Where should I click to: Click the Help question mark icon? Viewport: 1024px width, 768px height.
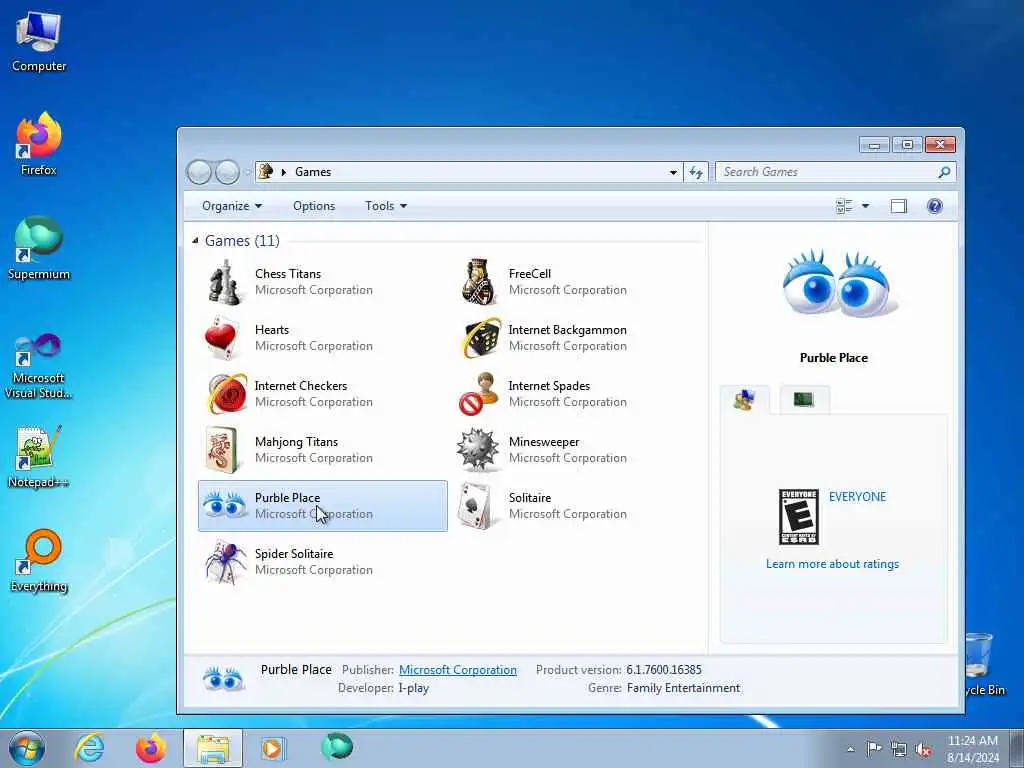(x=935, y=206)
